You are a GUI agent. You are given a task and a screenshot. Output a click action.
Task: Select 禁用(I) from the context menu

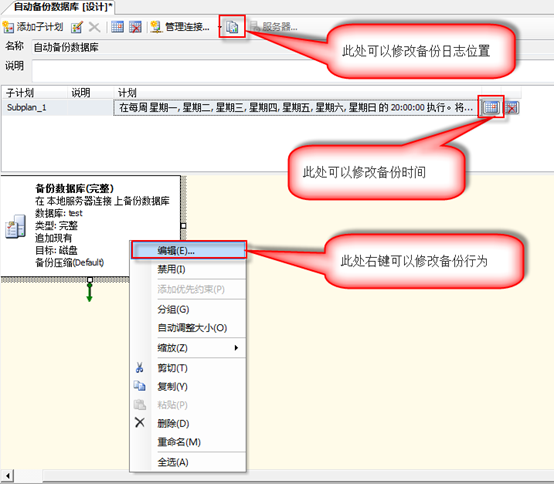(189, 270)
